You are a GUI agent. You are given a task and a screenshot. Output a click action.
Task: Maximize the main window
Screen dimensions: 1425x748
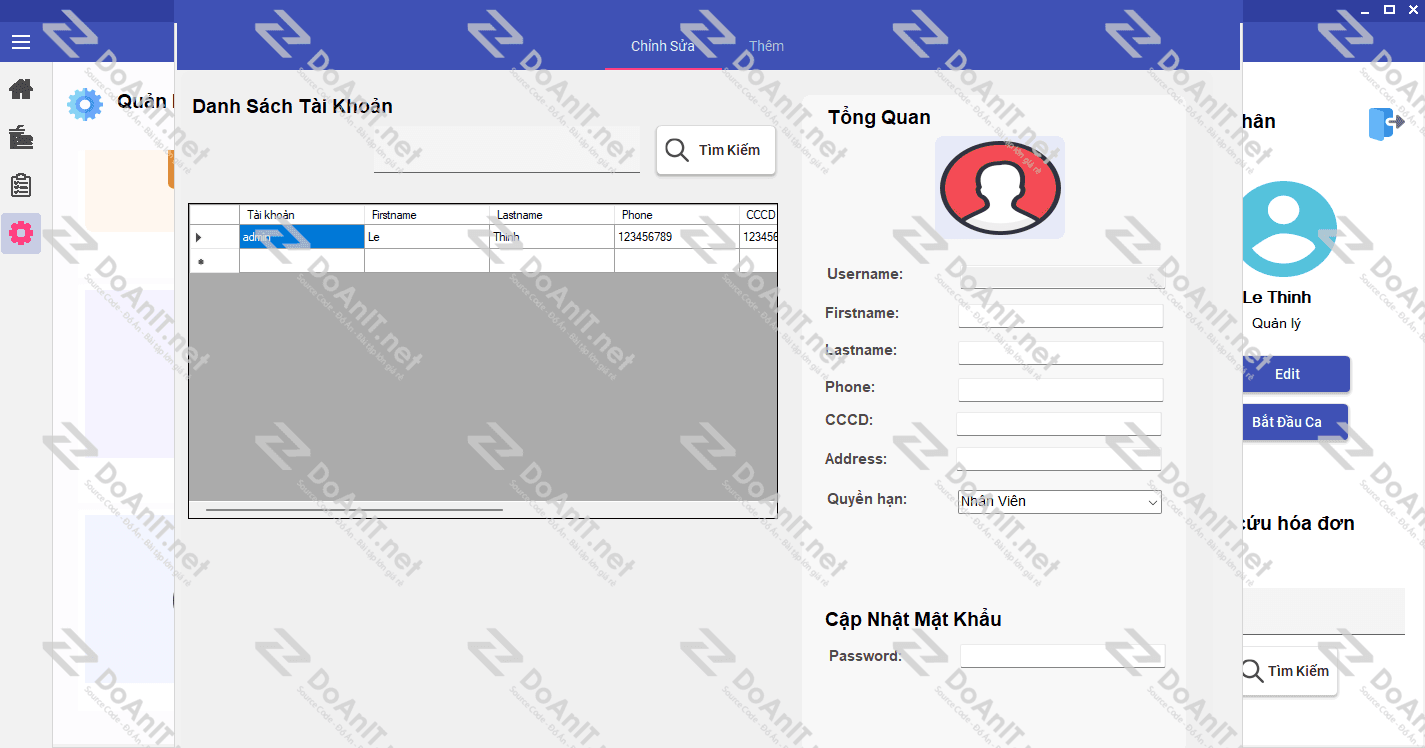[1389, 9]
